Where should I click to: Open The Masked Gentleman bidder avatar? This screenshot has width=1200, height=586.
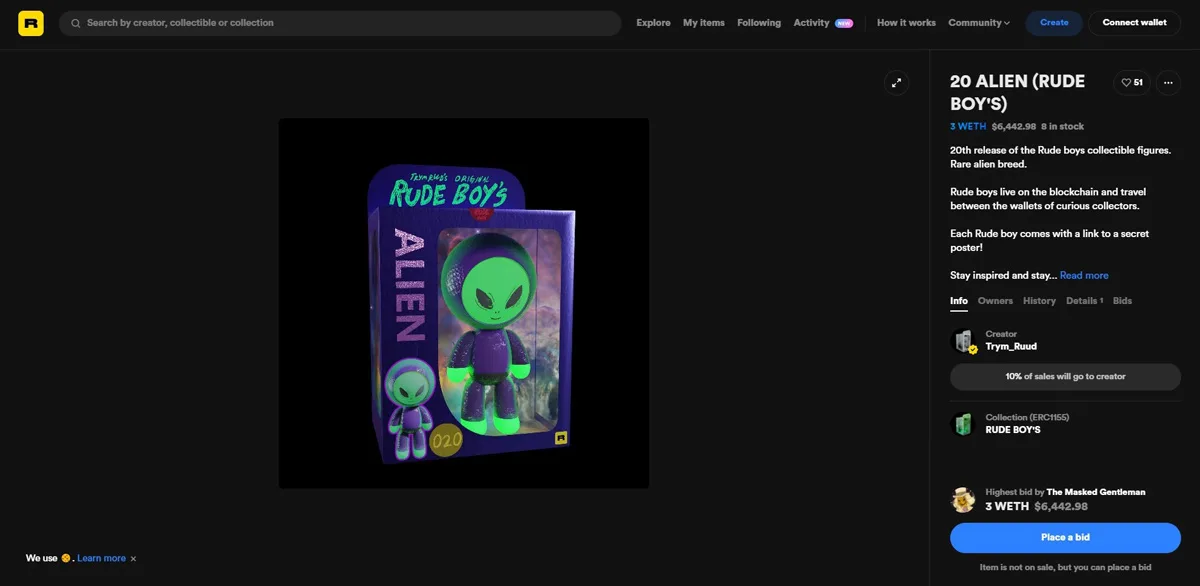tap(962, 499)
